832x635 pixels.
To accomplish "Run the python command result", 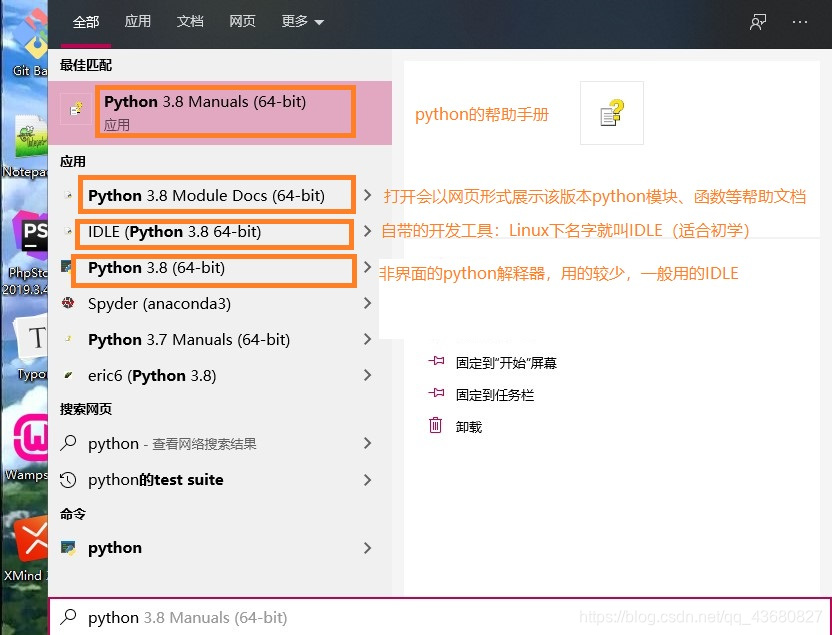I will [x=115, y=548].
